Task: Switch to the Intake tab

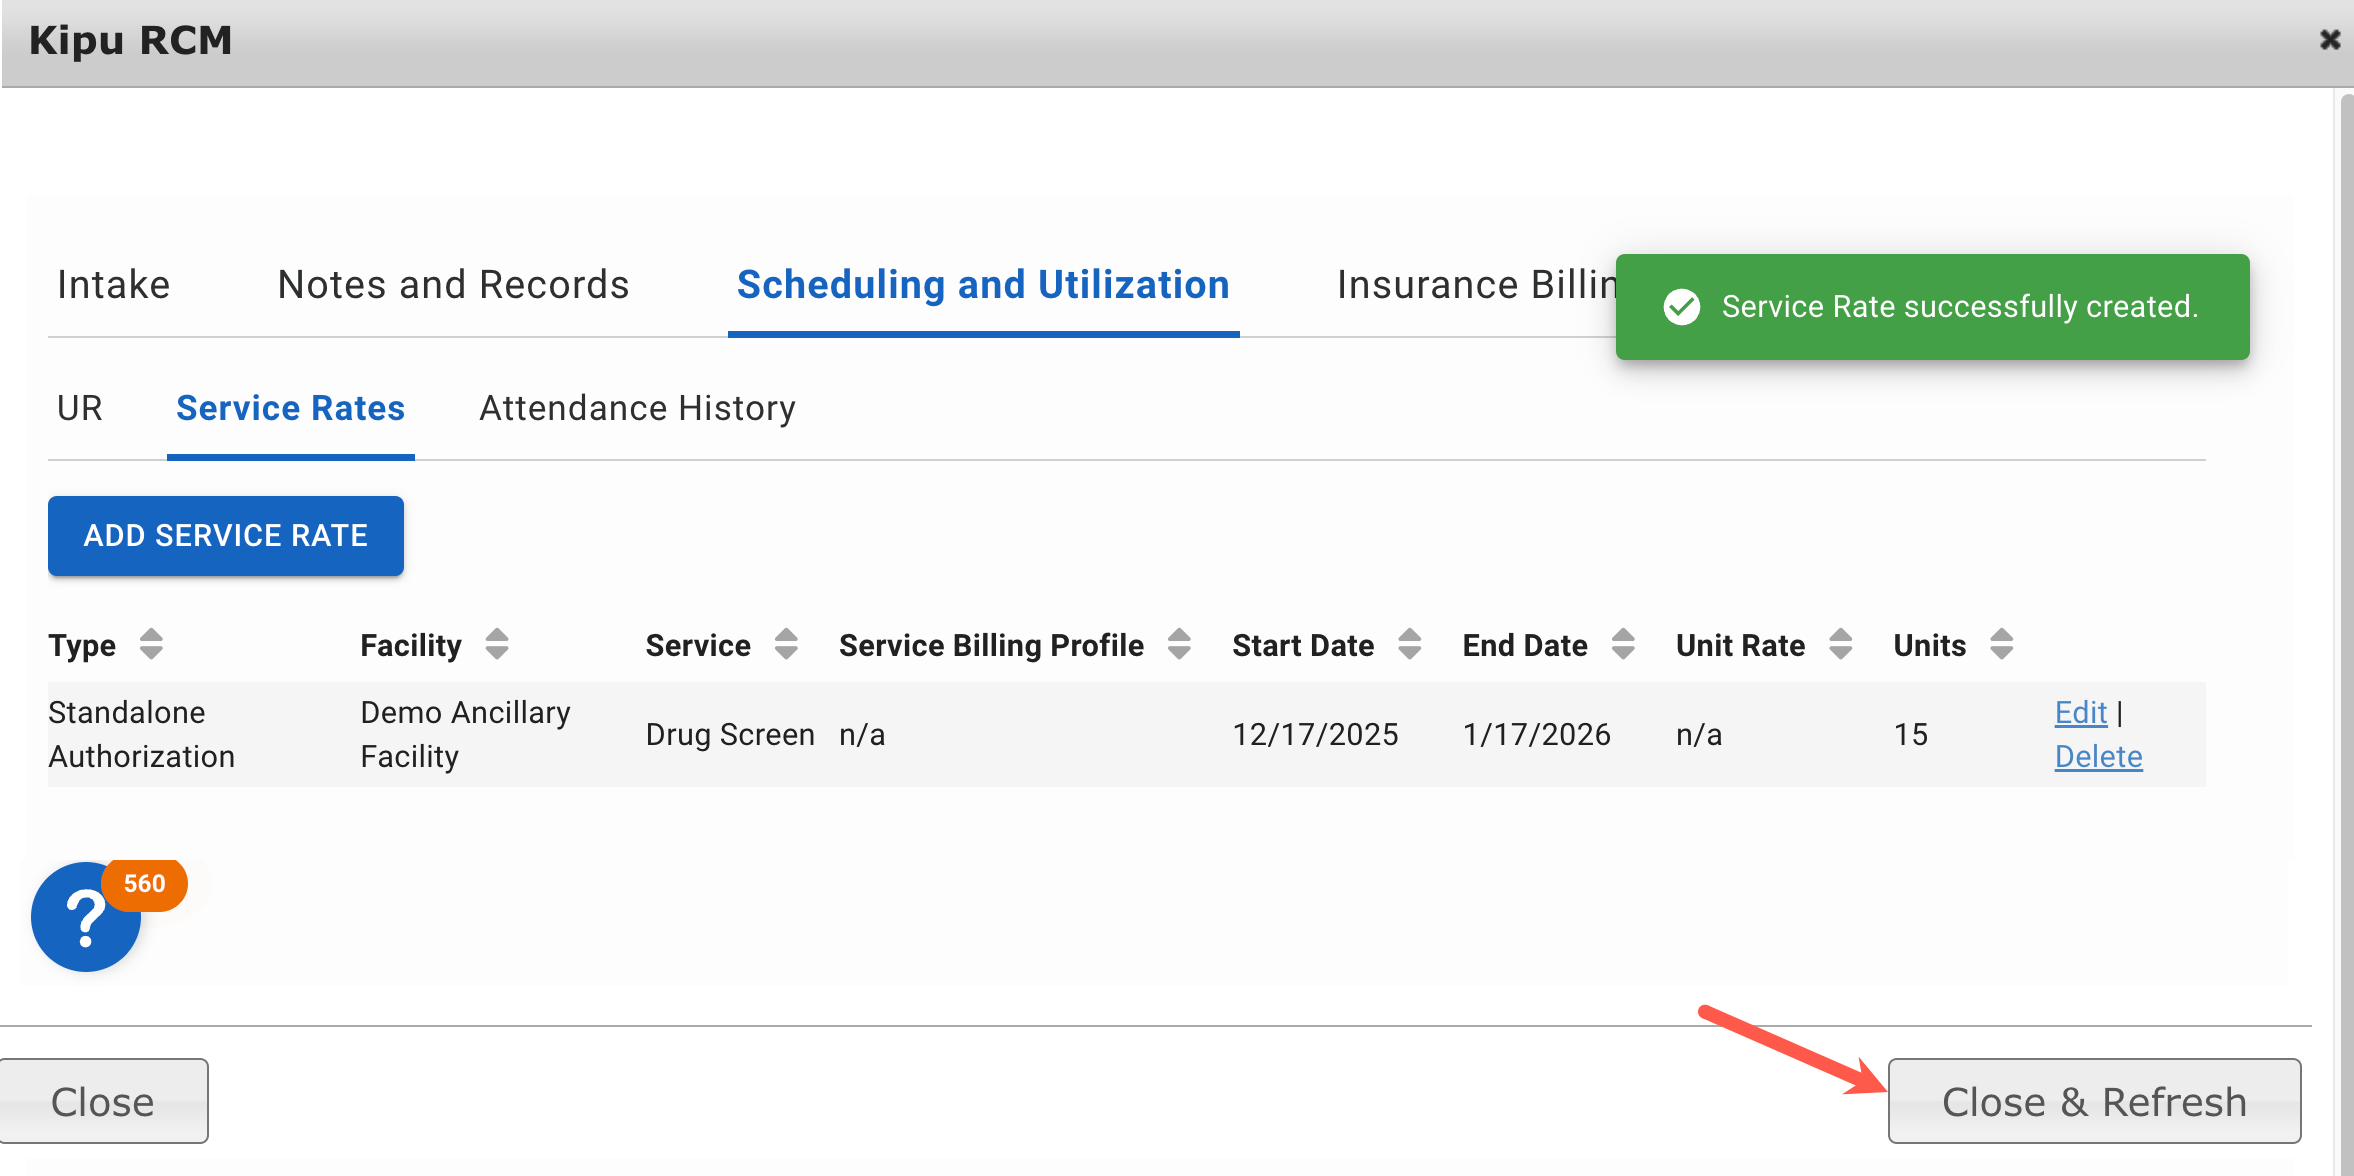Action: (113, 284)
